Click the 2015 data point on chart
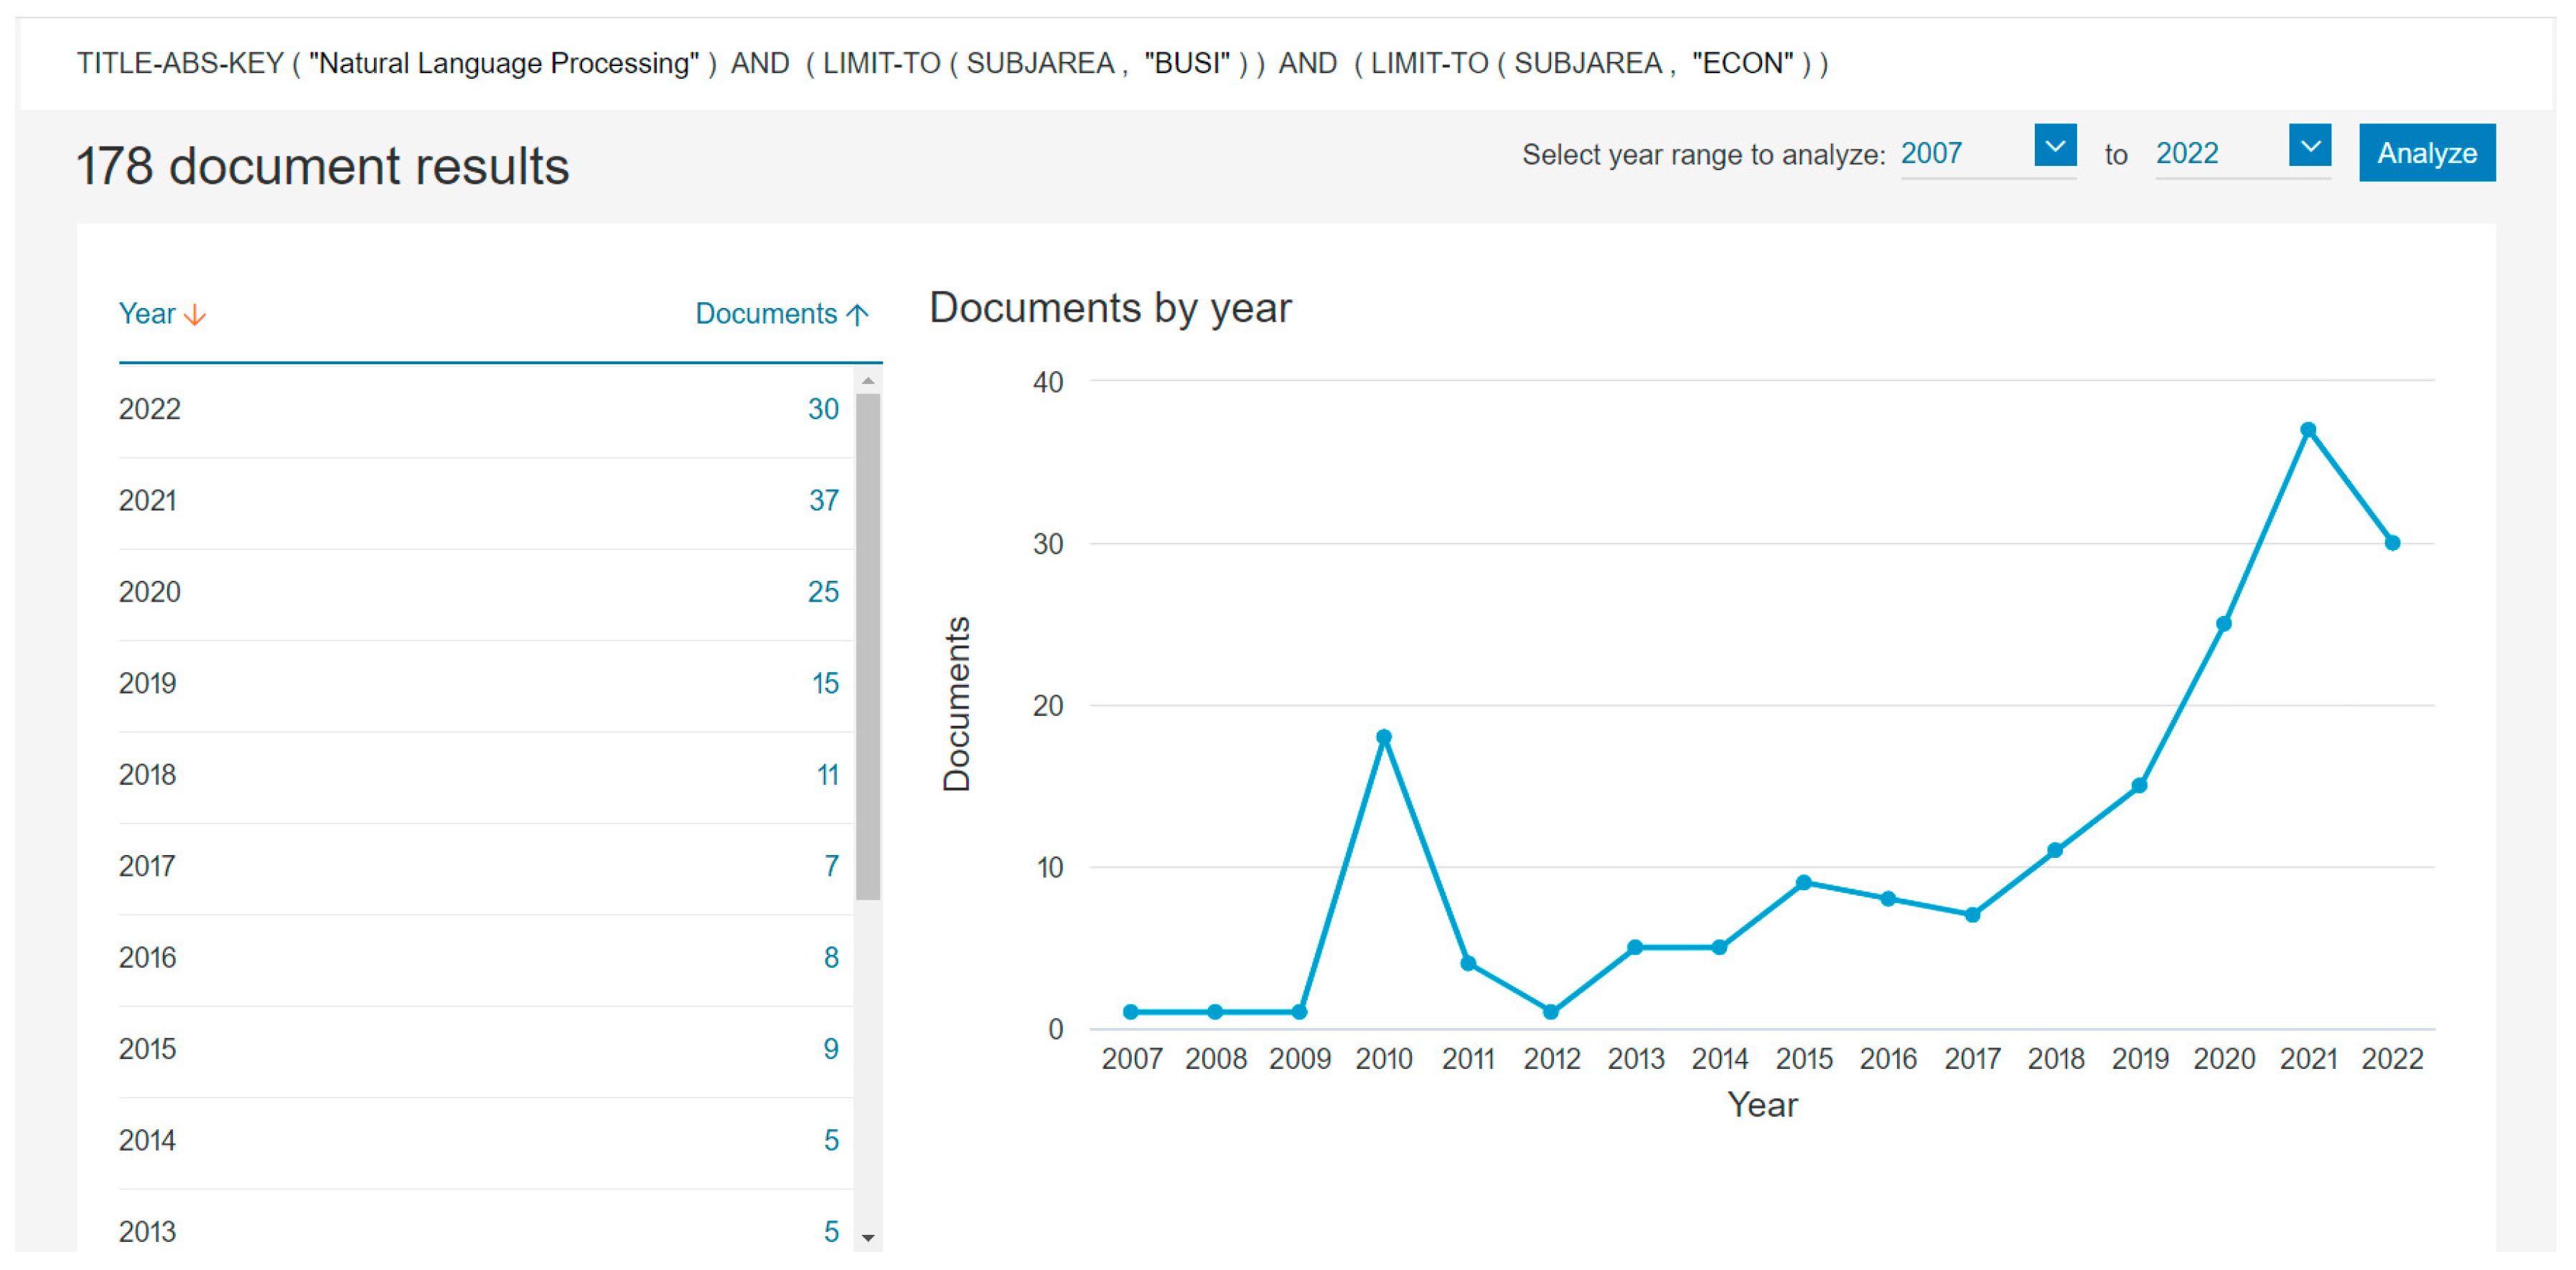 (1804, 883)
